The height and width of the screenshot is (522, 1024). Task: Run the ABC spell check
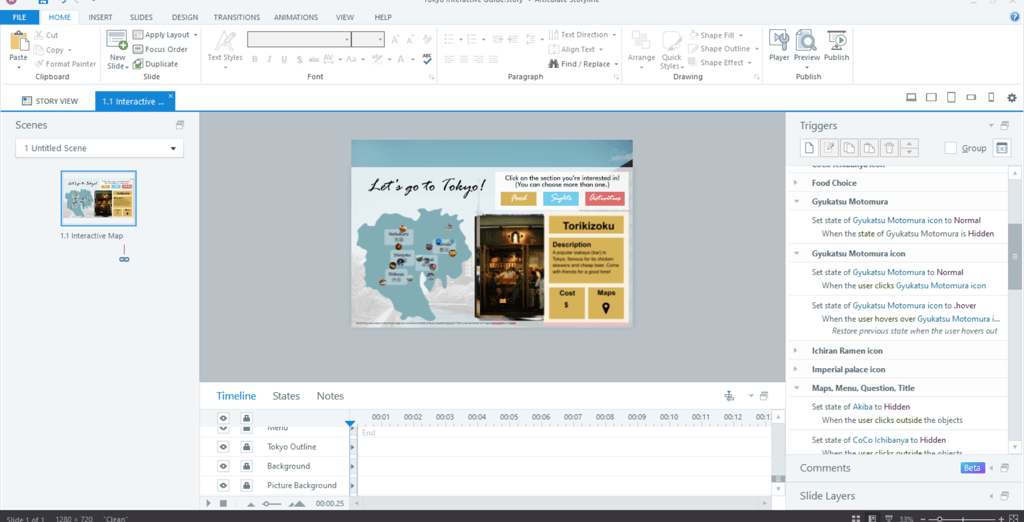pos(427,59)
